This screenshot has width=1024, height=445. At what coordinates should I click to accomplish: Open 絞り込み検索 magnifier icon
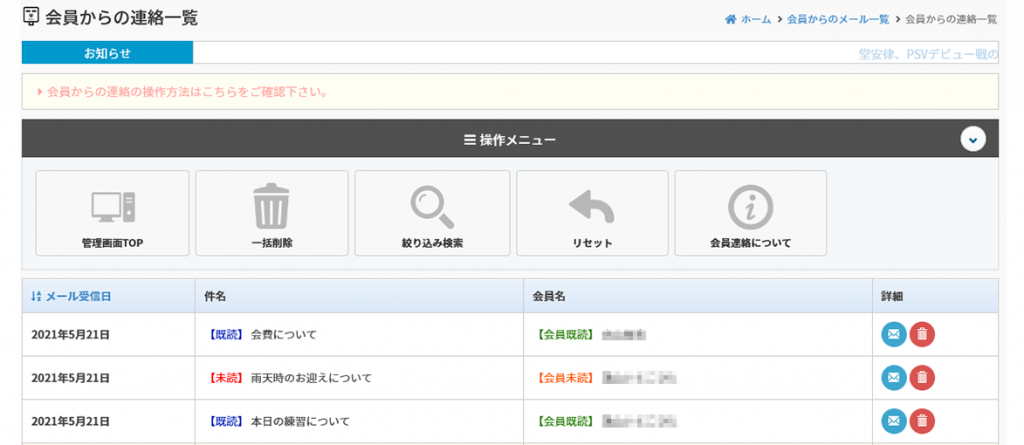432,207
